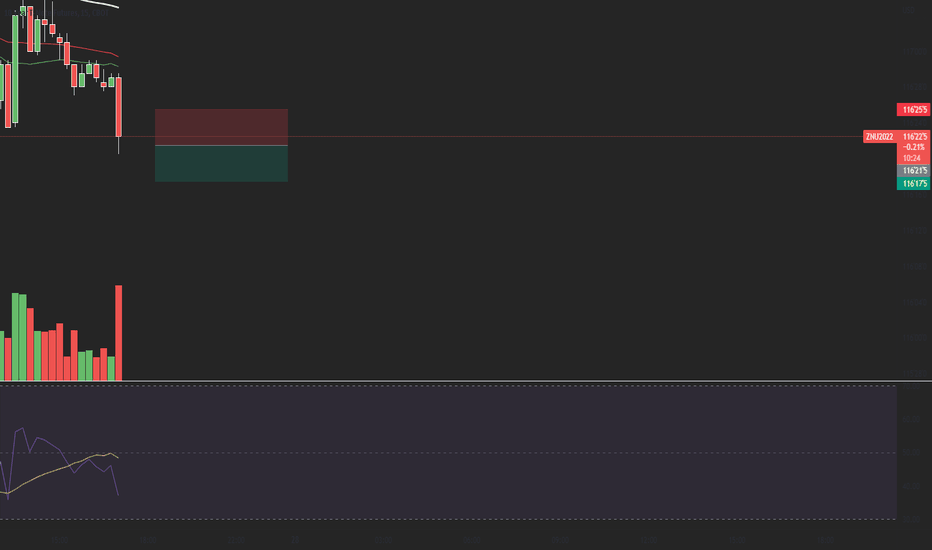Click the white curved line at the top
Image resolution: width=932 pixels, height=550 pixels.
pos(98,3)
